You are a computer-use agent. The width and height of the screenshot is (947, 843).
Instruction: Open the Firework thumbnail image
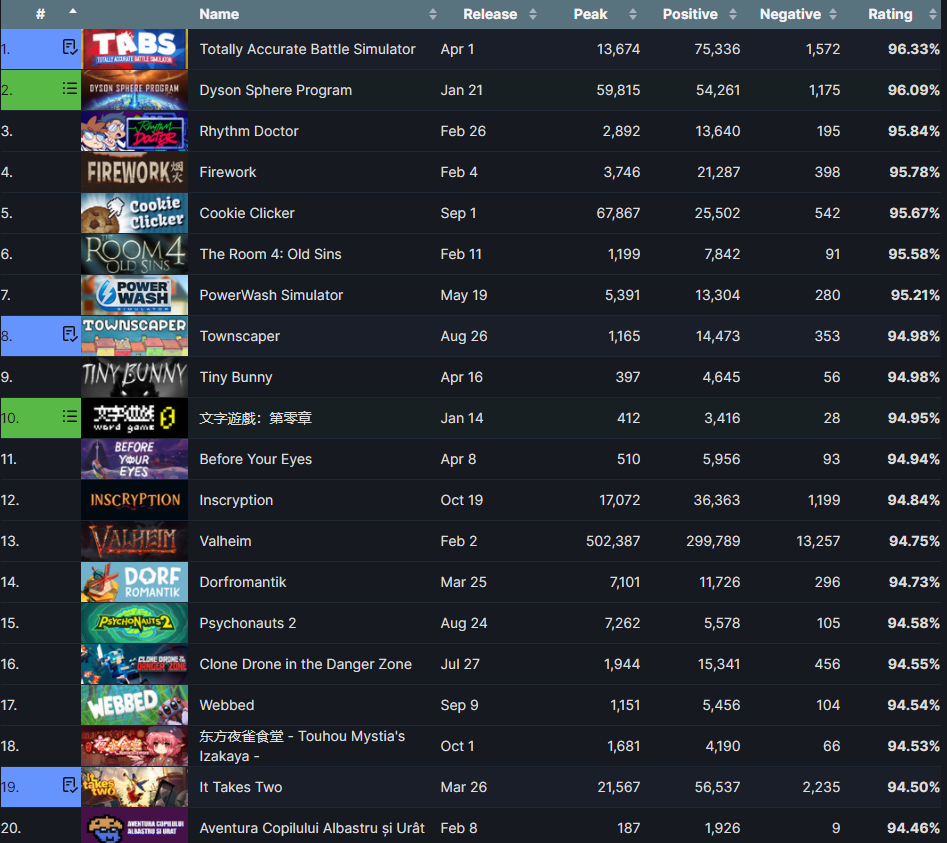[134, 172]
